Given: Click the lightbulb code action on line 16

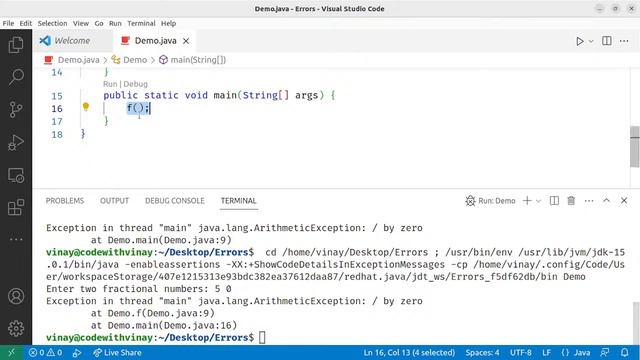Looking at the screenshot, I should coord(86,107).
